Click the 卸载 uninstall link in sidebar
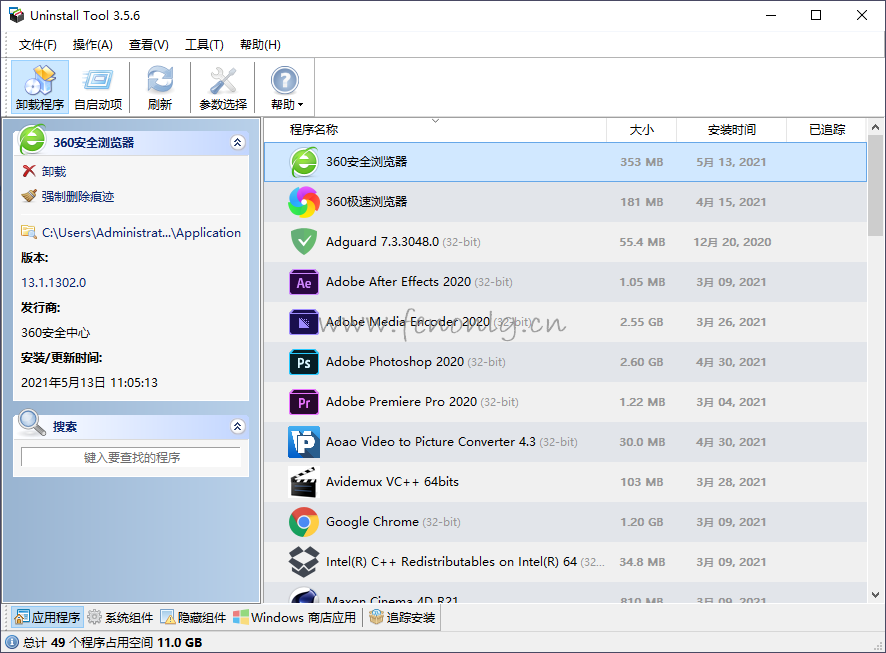 (54, 171)
